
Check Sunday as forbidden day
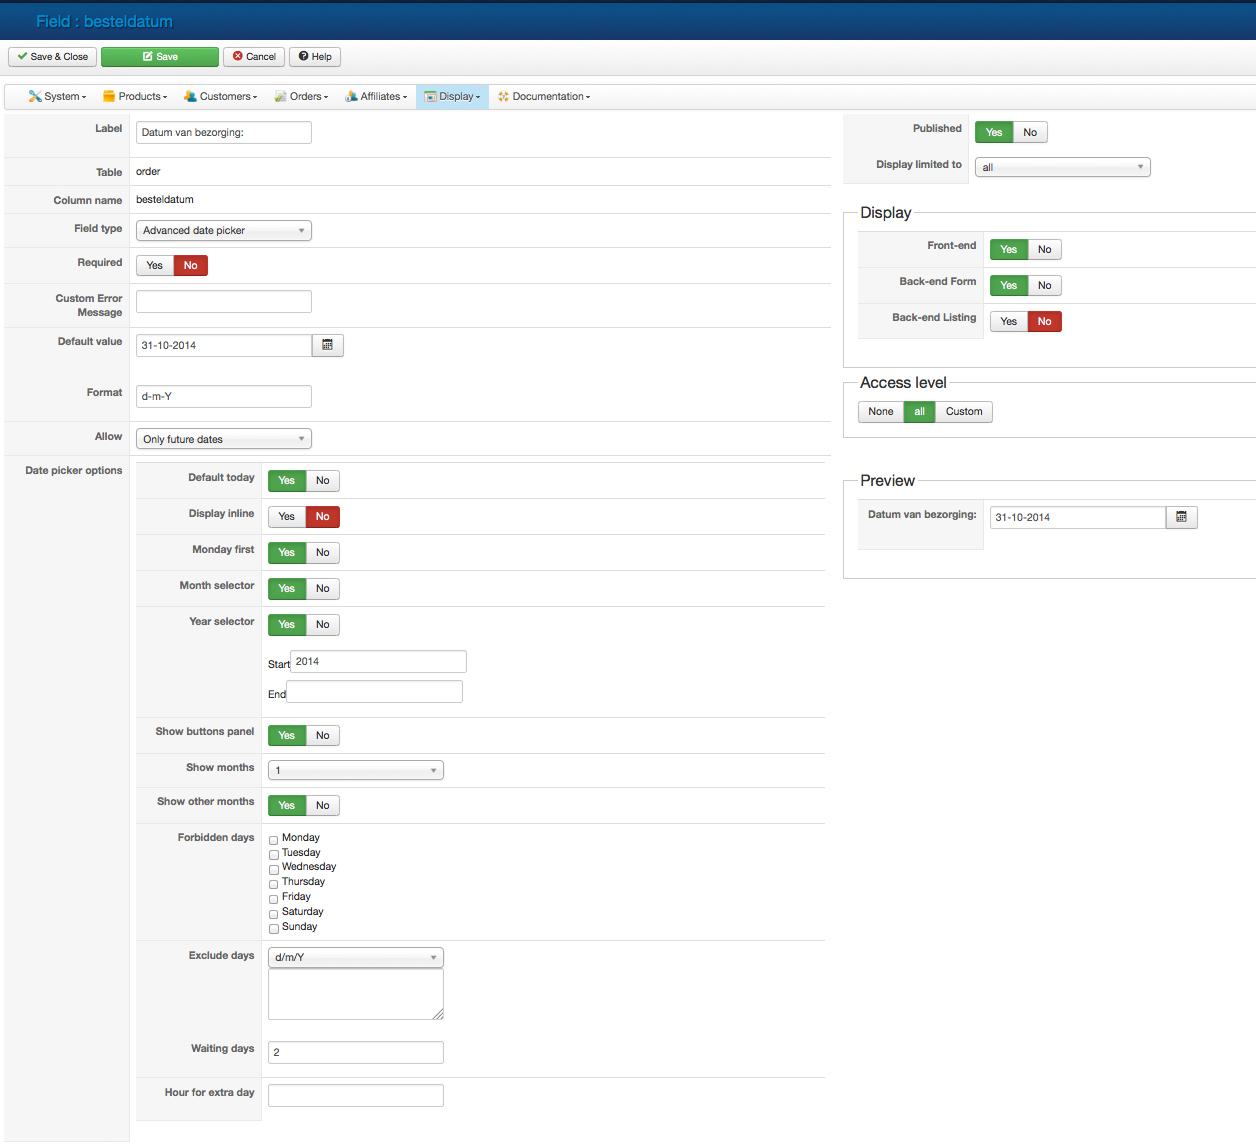tap(274, 929)
